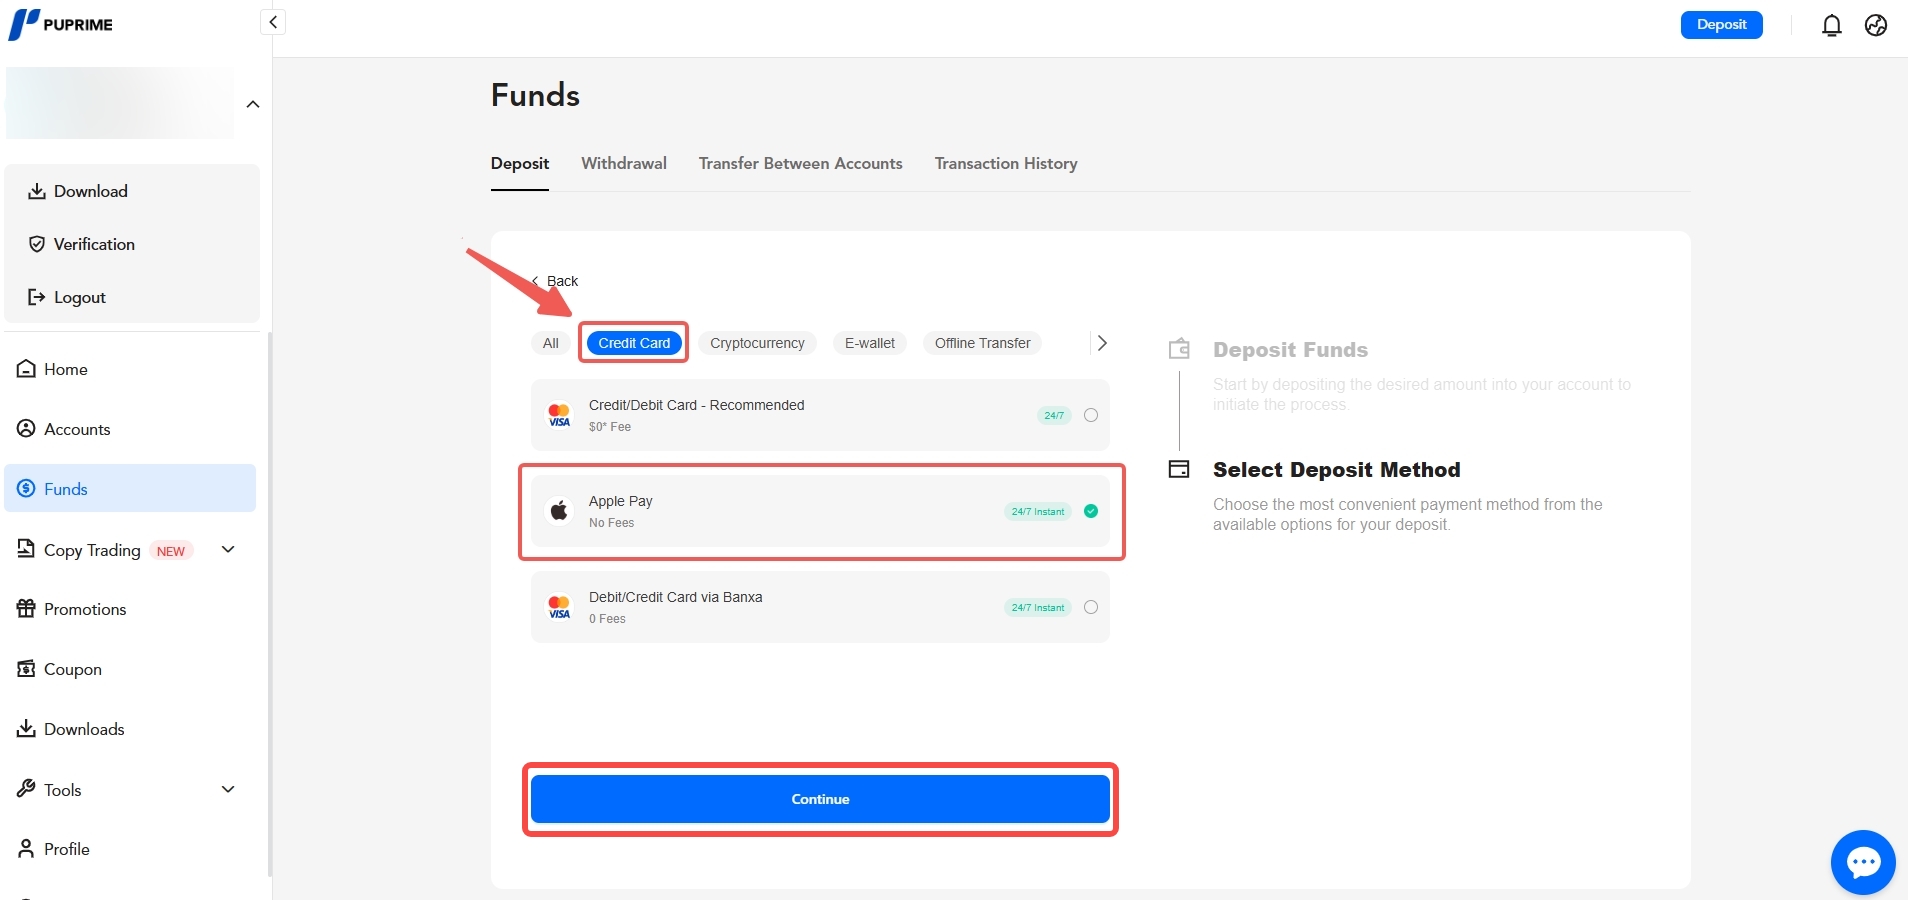Open the live chat bubble

pyautogui.click(x=1862, y=862)
